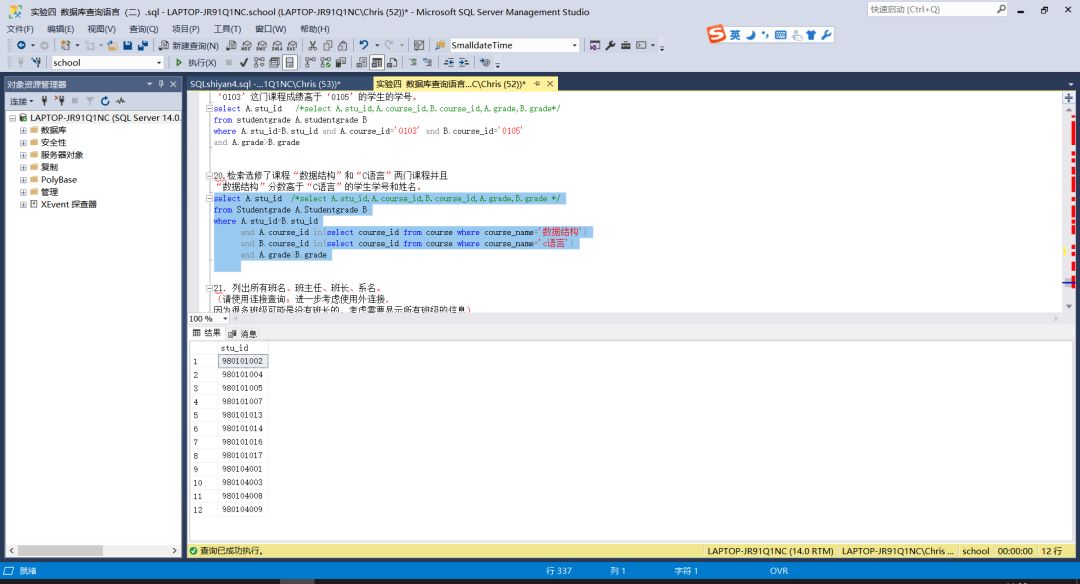The width and height of the screenshot is (1080, 584).
Task: Click the navigate Back arrow icon
Action: coord(21,45)
